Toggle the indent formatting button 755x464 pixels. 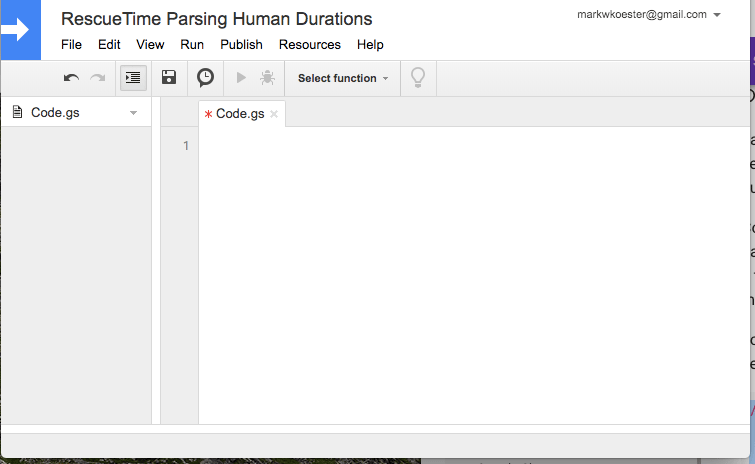click(133, 78)
